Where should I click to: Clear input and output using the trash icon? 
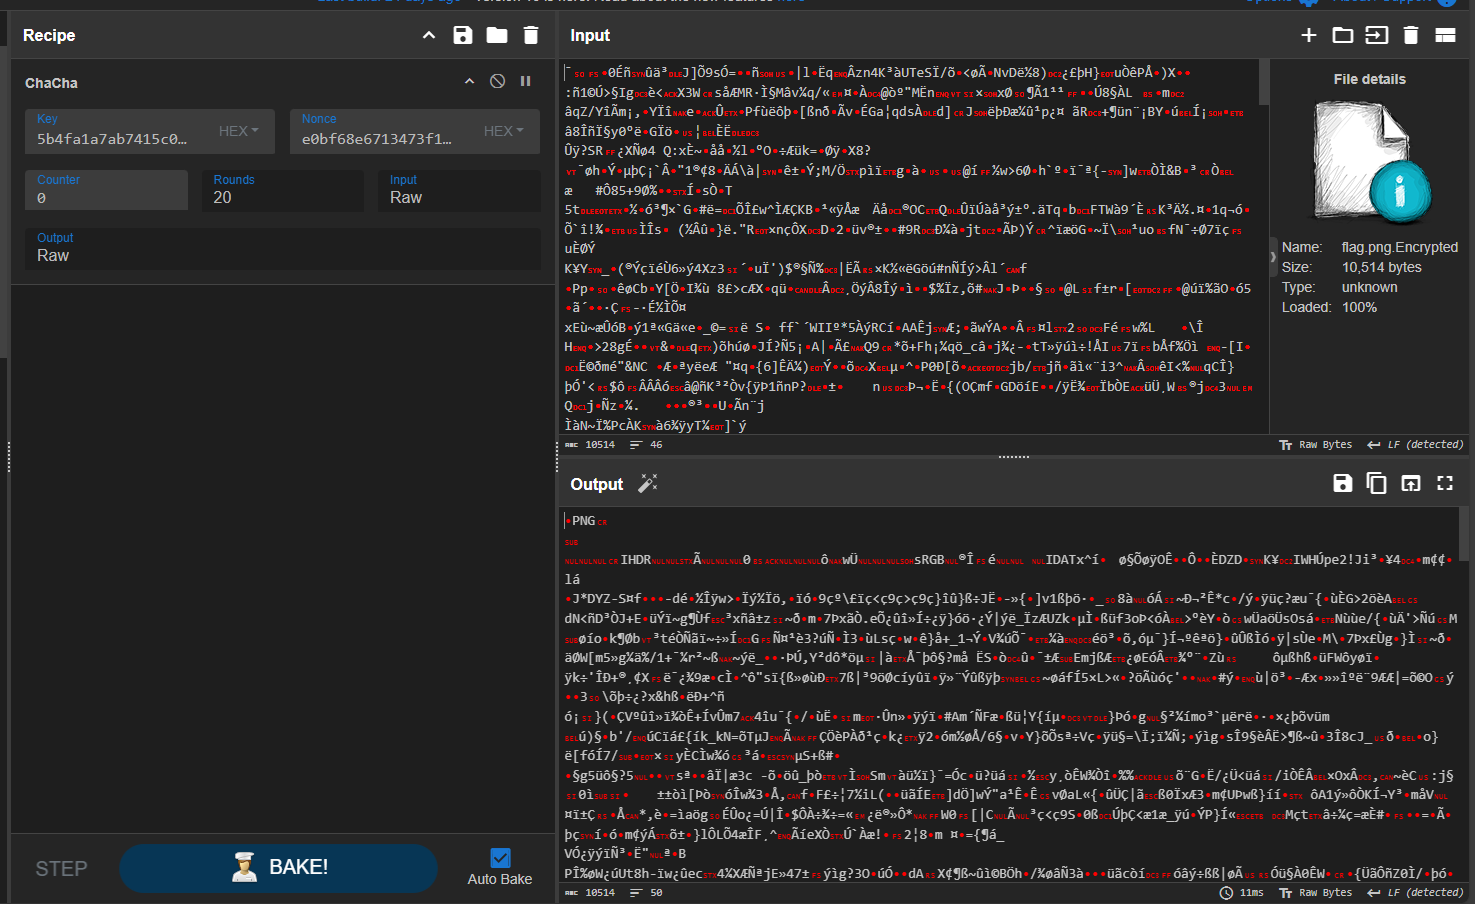point(1410,35)
